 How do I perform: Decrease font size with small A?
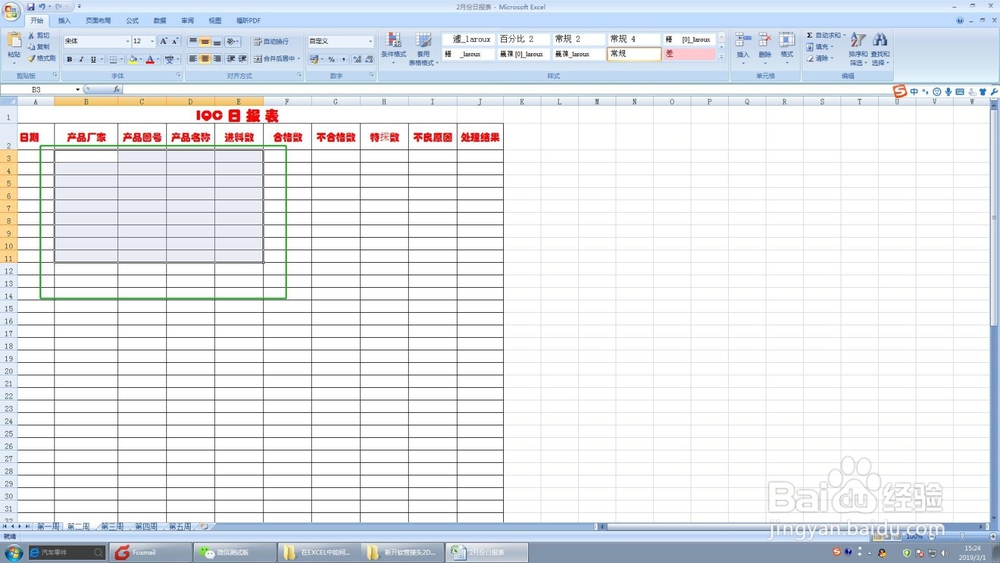point(175,41)
